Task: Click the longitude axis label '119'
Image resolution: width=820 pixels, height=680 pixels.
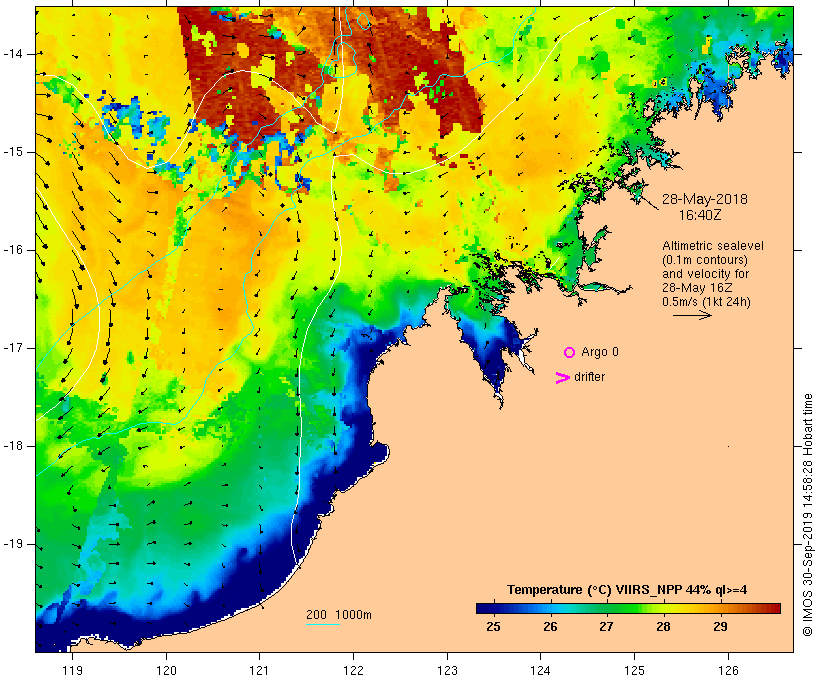Action: click(x=72, y=670)
